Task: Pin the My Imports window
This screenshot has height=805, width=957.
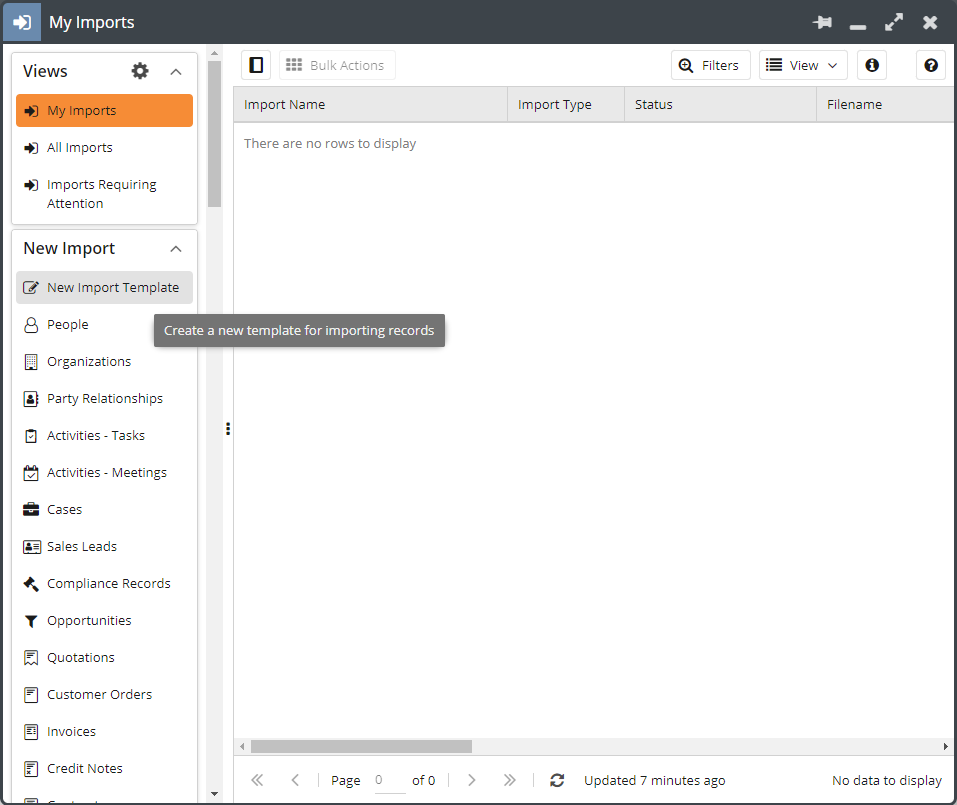Action: [822, 22]
